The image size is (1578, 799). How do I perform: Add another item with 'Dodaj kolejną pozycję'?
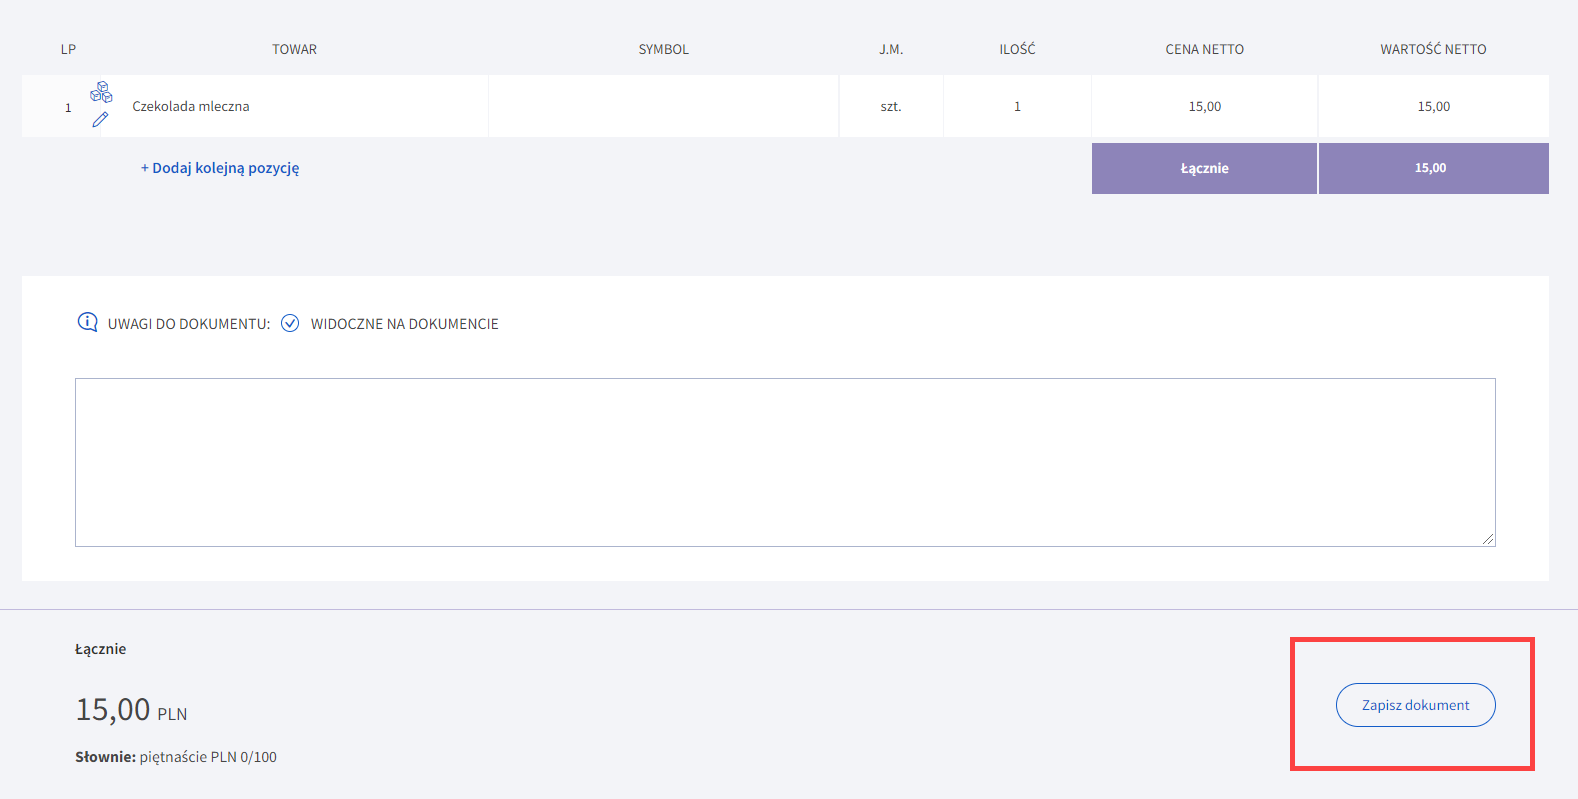coord(220,168)
